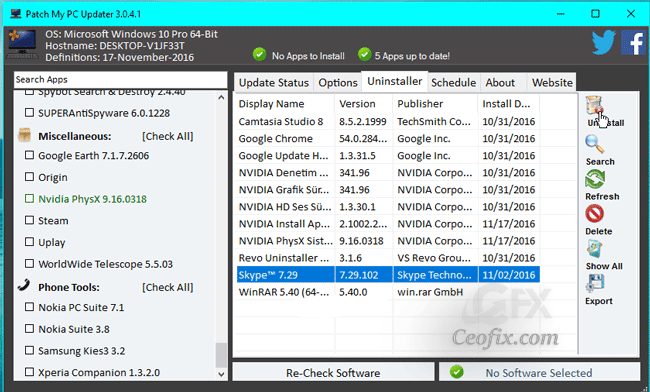Select the Uninstaller tab
650x392 pixels.
395,82
